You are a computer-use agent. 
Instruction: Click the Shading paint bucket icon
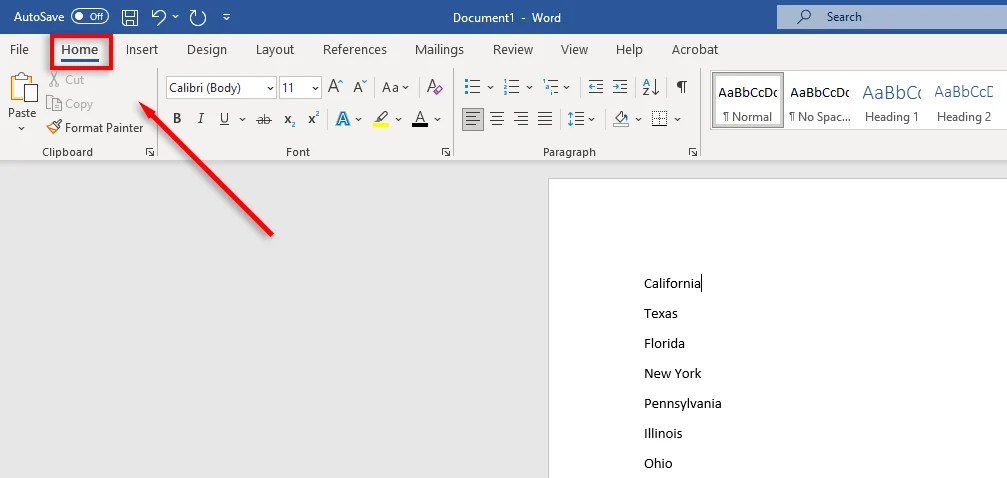pos(621,119)
